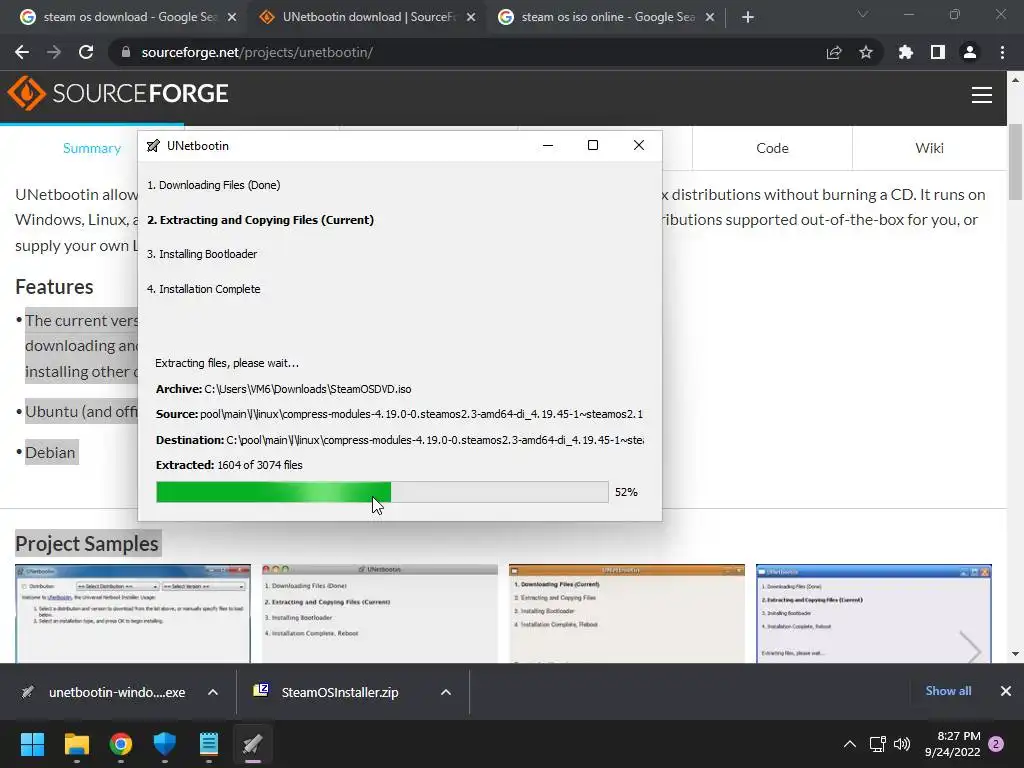Click the Debian list item
1024x768 pixels.
50,452
